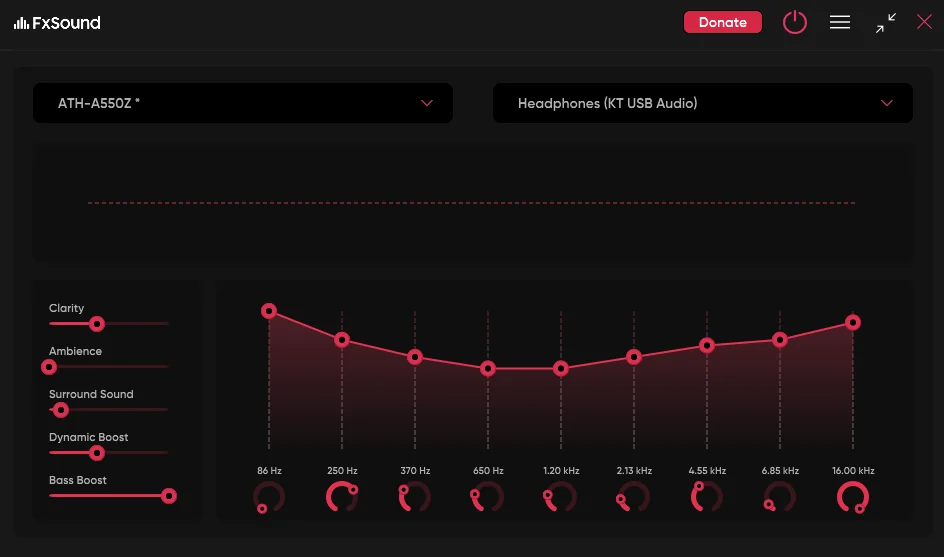
Task: Select the 6.85 kHz EQ band point
Action: (780, 340)
